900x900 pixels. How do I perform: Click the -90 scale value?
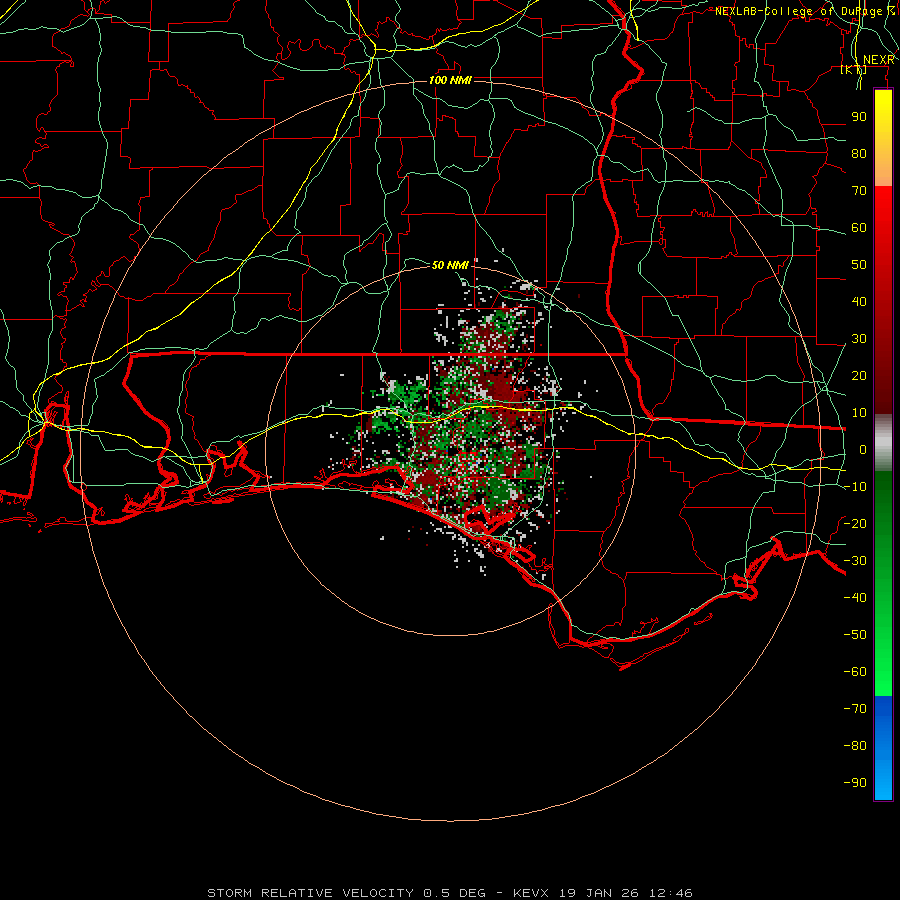pyautogui.click(x=855, y=783)
